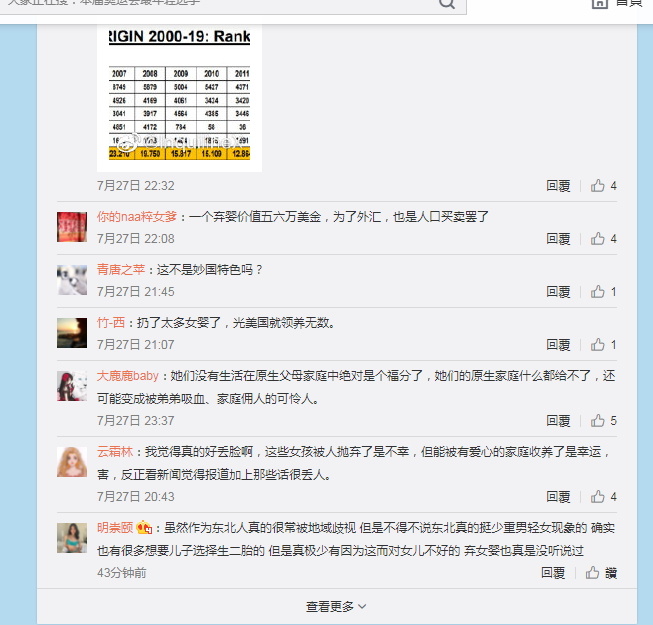Reply to the comment by 青唐之苹
Screen dimensions: 653x625
point(558,291)
